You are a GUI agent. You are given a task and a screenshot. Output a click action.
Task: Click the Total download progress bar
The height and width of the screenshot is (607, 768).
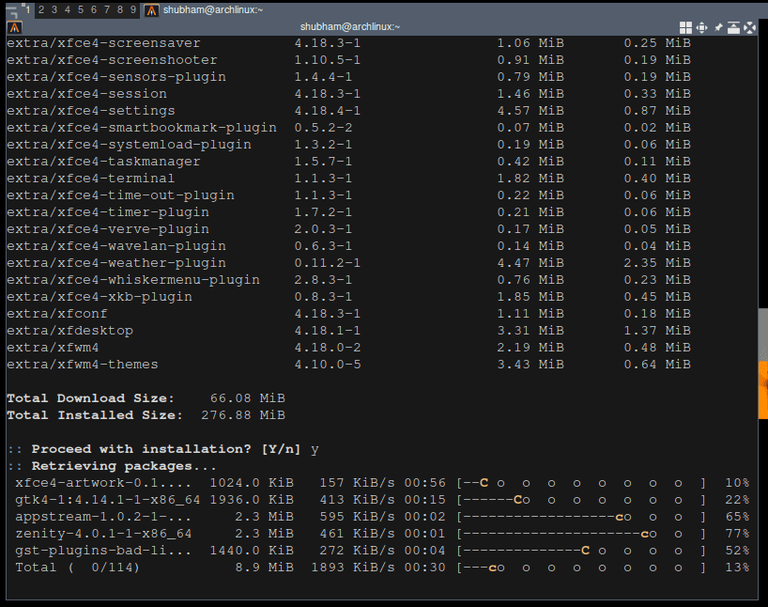581,568
